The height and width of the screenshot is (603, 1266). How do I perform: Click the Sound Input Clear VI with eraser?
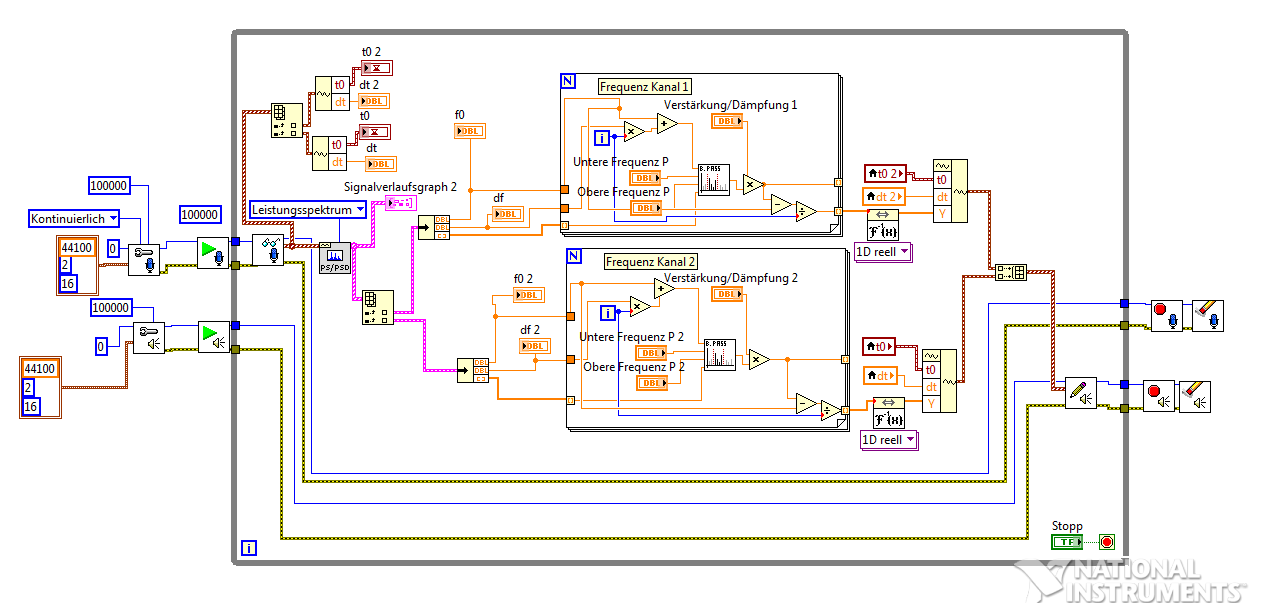click(1209, 315)
